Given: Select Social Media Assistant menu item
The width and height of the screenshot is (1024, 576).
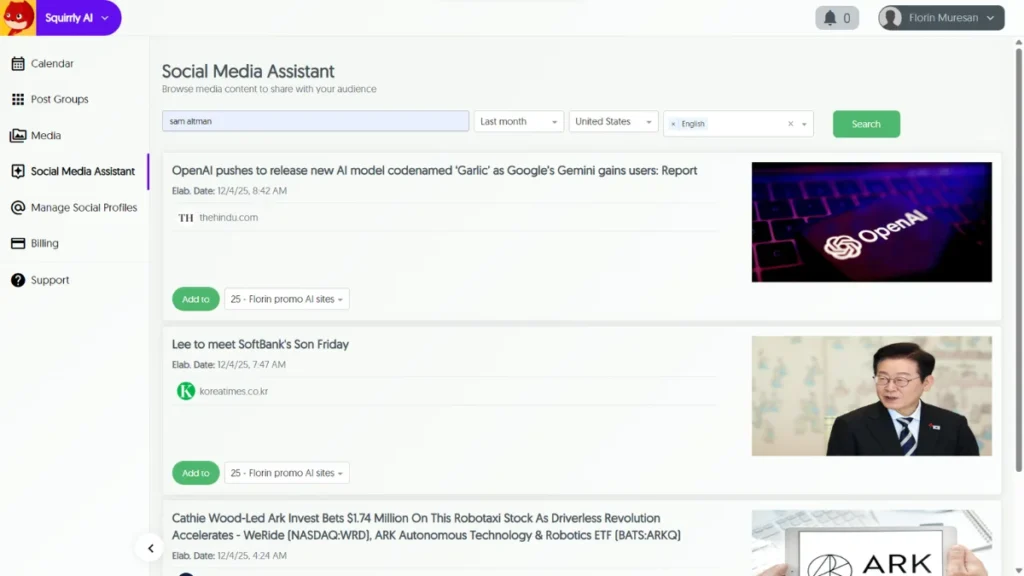Looking at the screenshot, I should 82,172.
